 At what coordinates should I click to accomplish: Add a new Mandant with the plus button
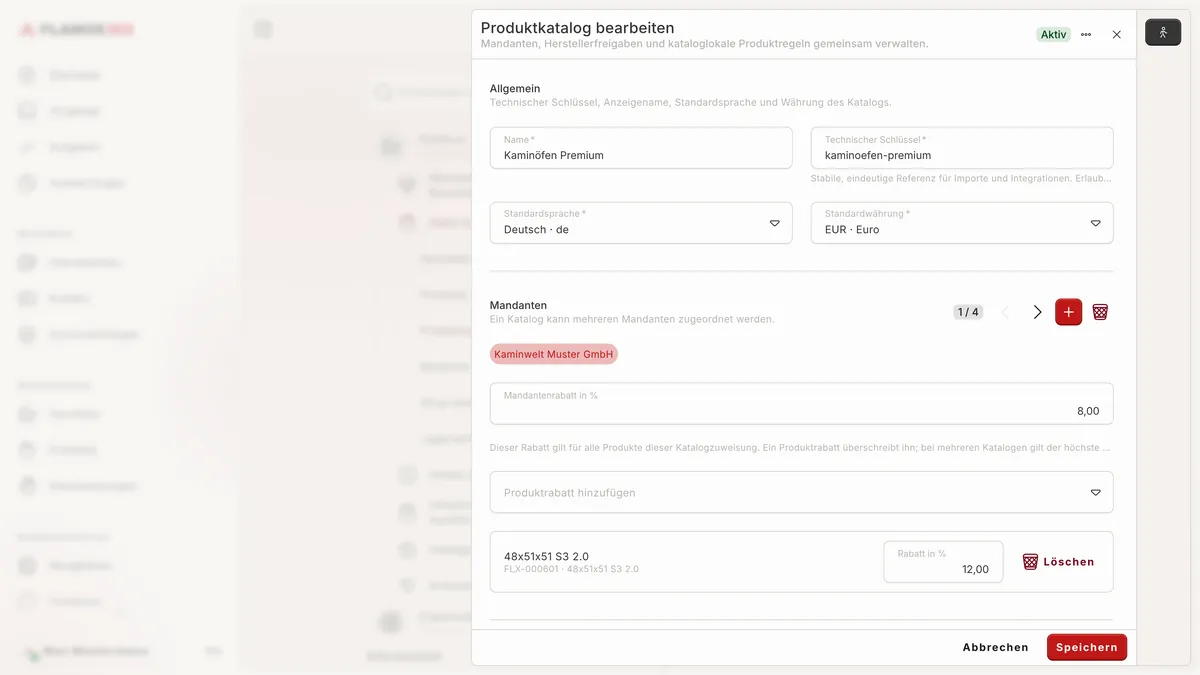pos(1069,312)
